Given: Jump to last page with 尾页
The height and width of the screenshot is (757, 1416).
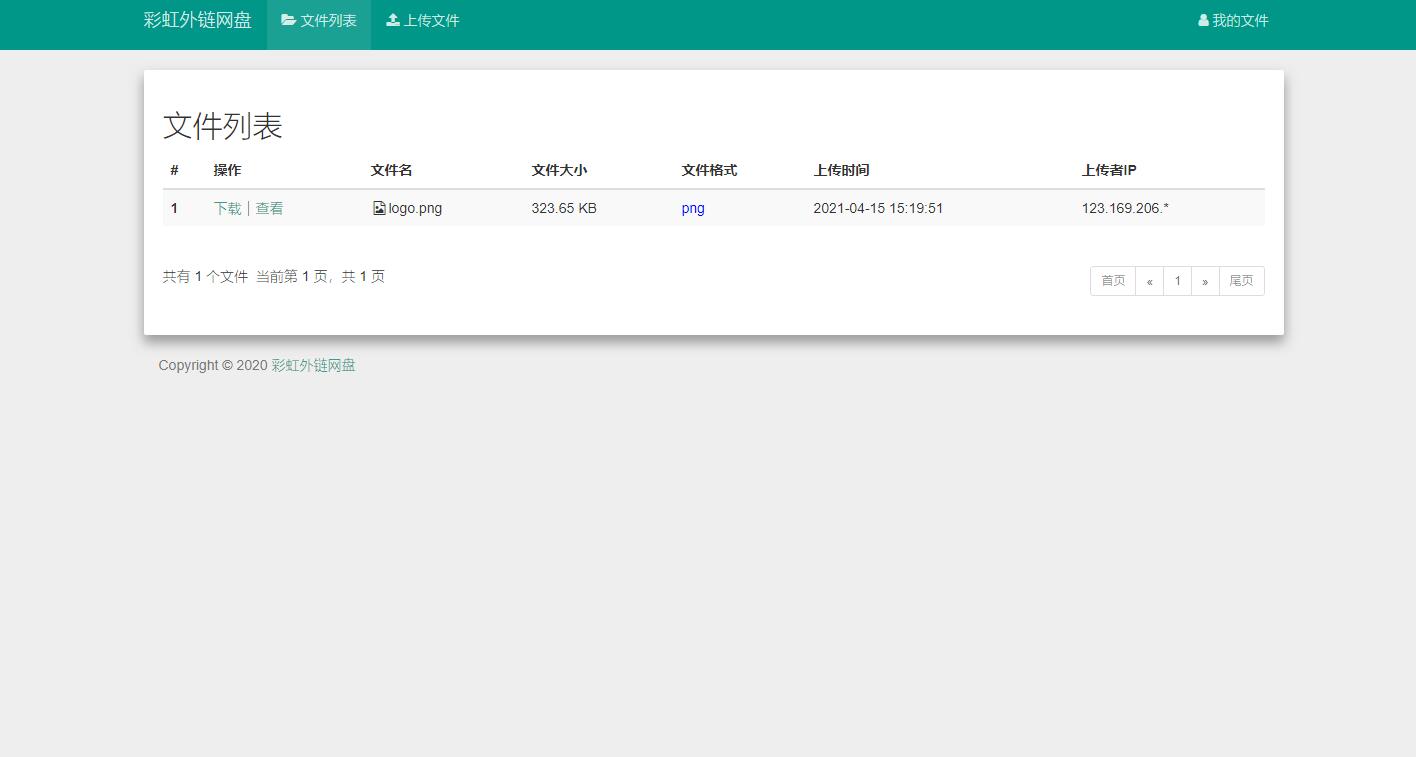Looking at the screenshot, I should [x=1241, y=281].
